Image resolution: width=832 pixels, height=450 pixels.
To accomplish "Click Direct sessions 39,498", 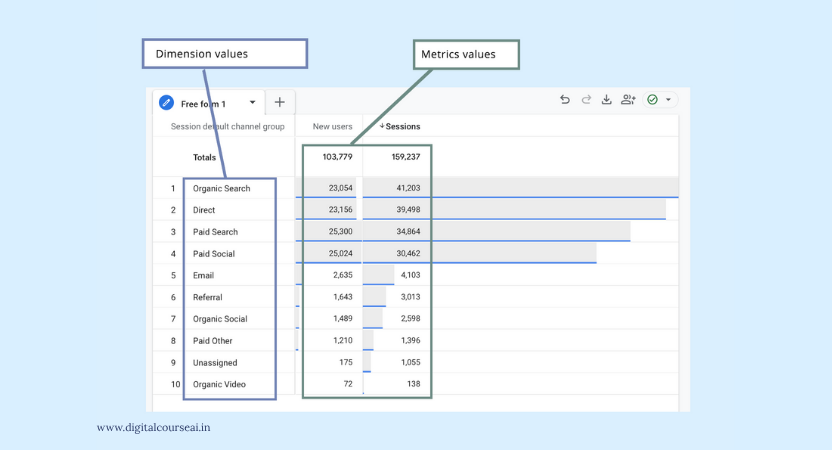I will pos(408,210).
